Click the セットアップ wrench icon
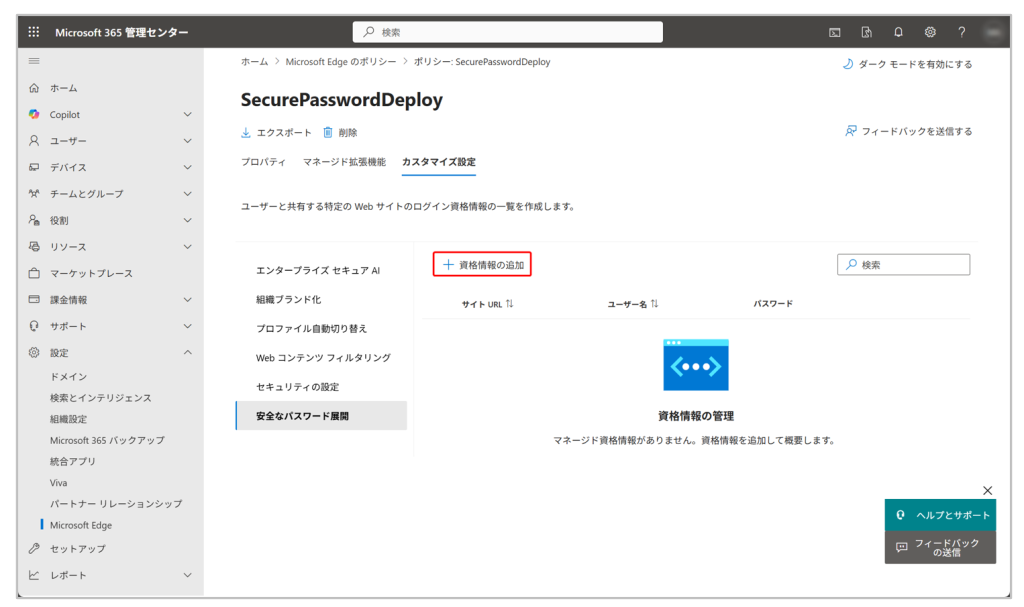Image resolution: width=1024 pixels, height=607 pixels. tap(34, 548)
